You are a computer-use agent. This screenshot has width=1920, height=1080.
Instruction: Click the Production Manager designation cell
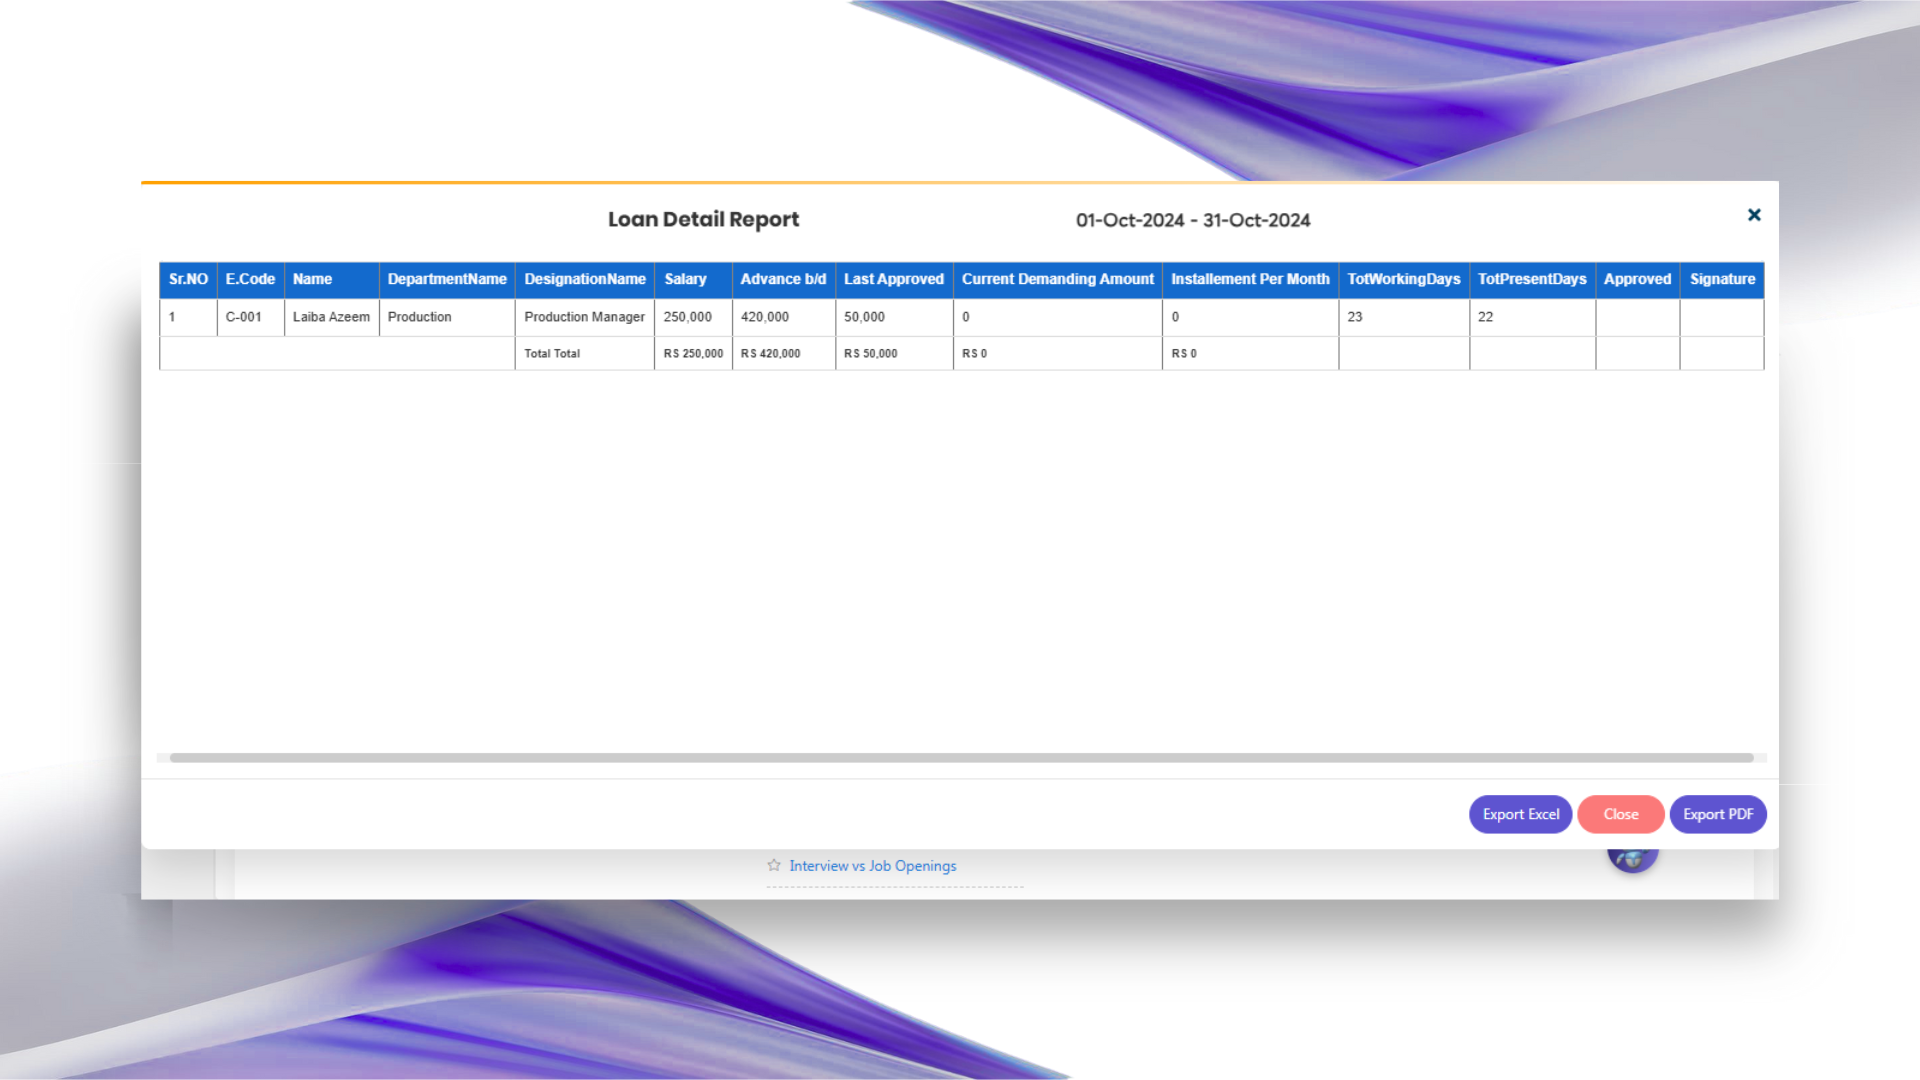584,317
